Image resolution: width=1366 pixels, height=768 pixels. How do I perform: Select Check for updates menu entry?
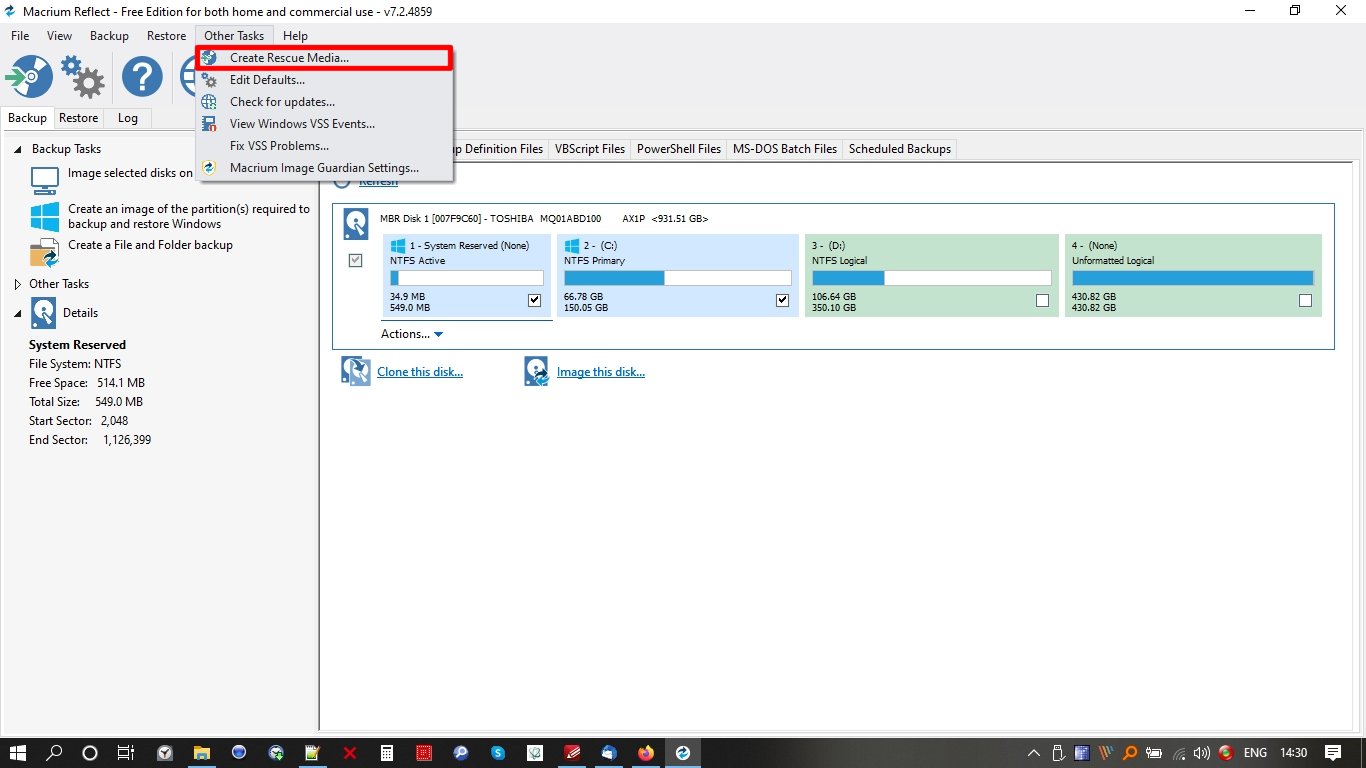pos(324,102)
